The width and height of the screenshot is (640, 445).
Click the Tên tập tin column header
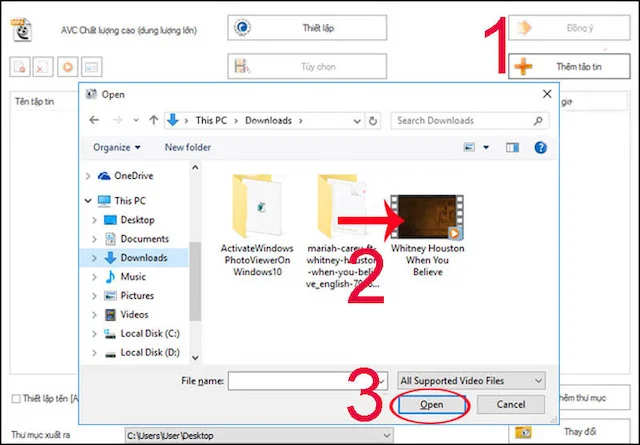pos(34,101)
